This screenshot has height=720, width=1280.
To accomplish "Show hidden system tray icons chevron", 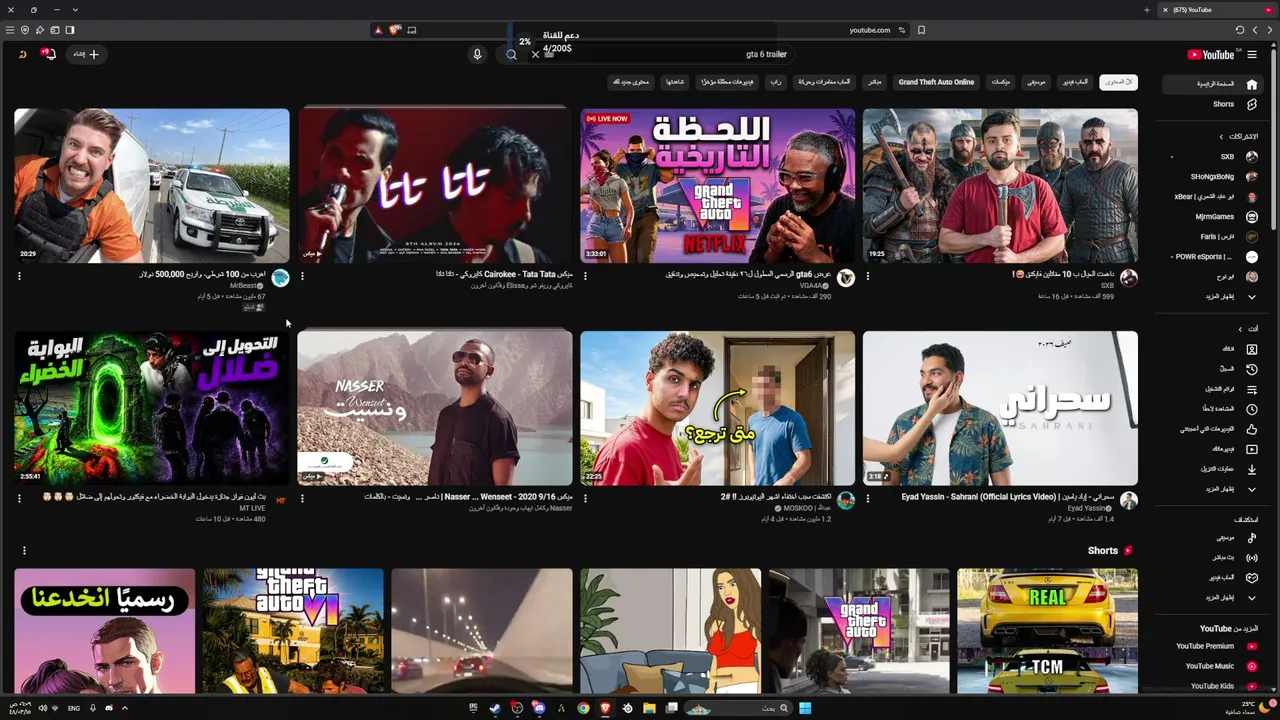I will [125, 708].
